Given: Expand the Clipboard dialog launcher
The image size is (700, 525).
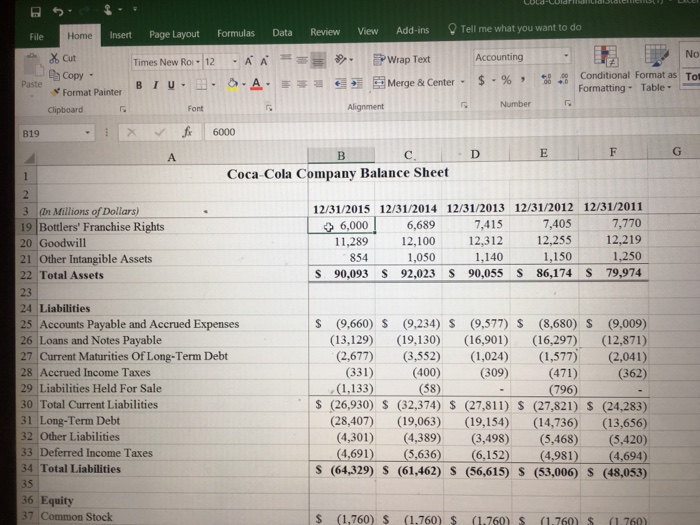Looking at the screenshot, I should click(x=123, y=109).
